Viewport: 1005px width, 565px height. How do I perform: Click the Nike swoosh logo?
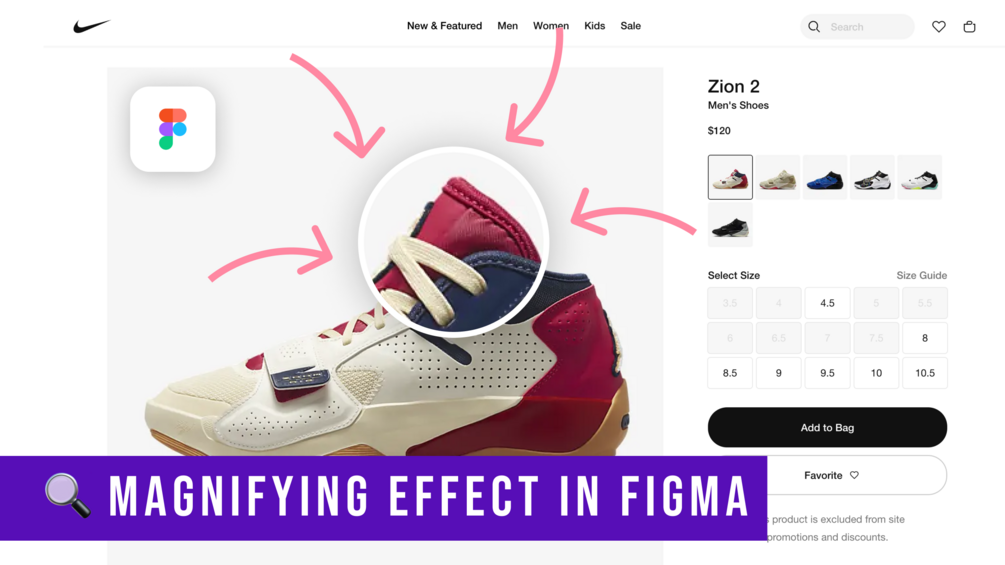click(92, 26)
